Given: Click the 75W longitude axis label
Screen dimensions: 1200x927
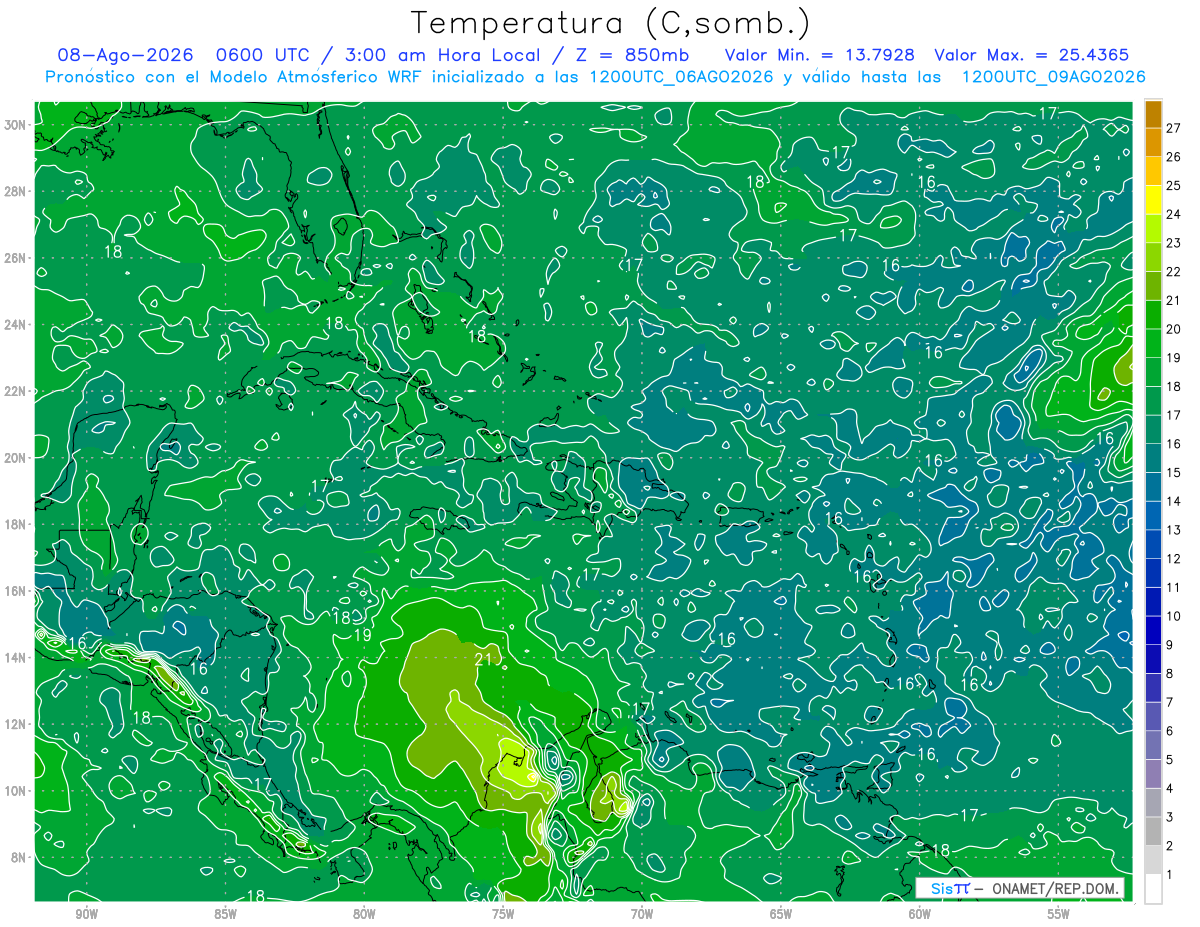Looking at the screenshot, I should click(x=503, y=914).
